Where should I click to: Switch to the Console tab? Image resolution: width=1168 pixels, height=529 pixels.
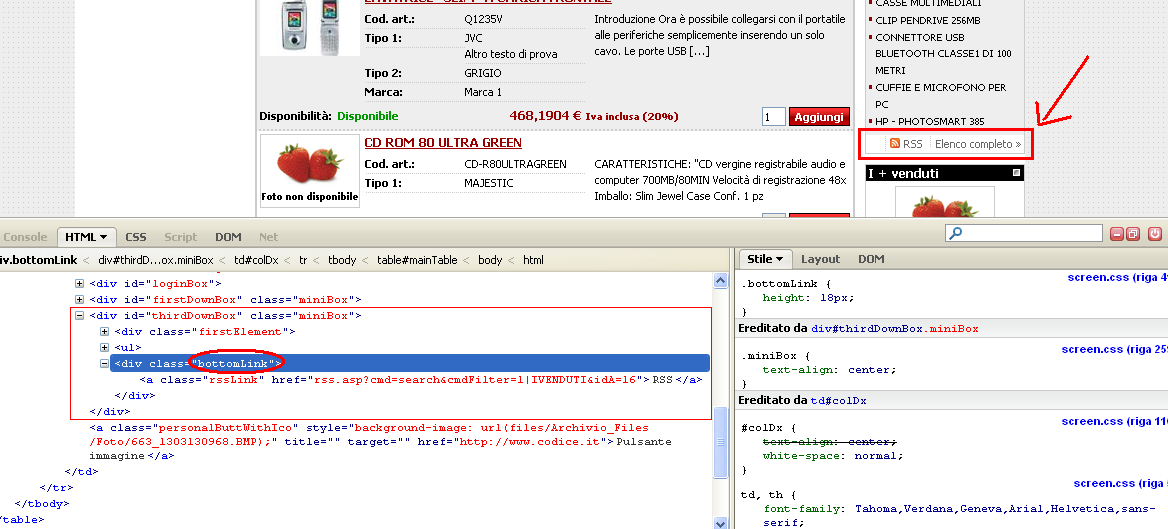coord(25,237)
